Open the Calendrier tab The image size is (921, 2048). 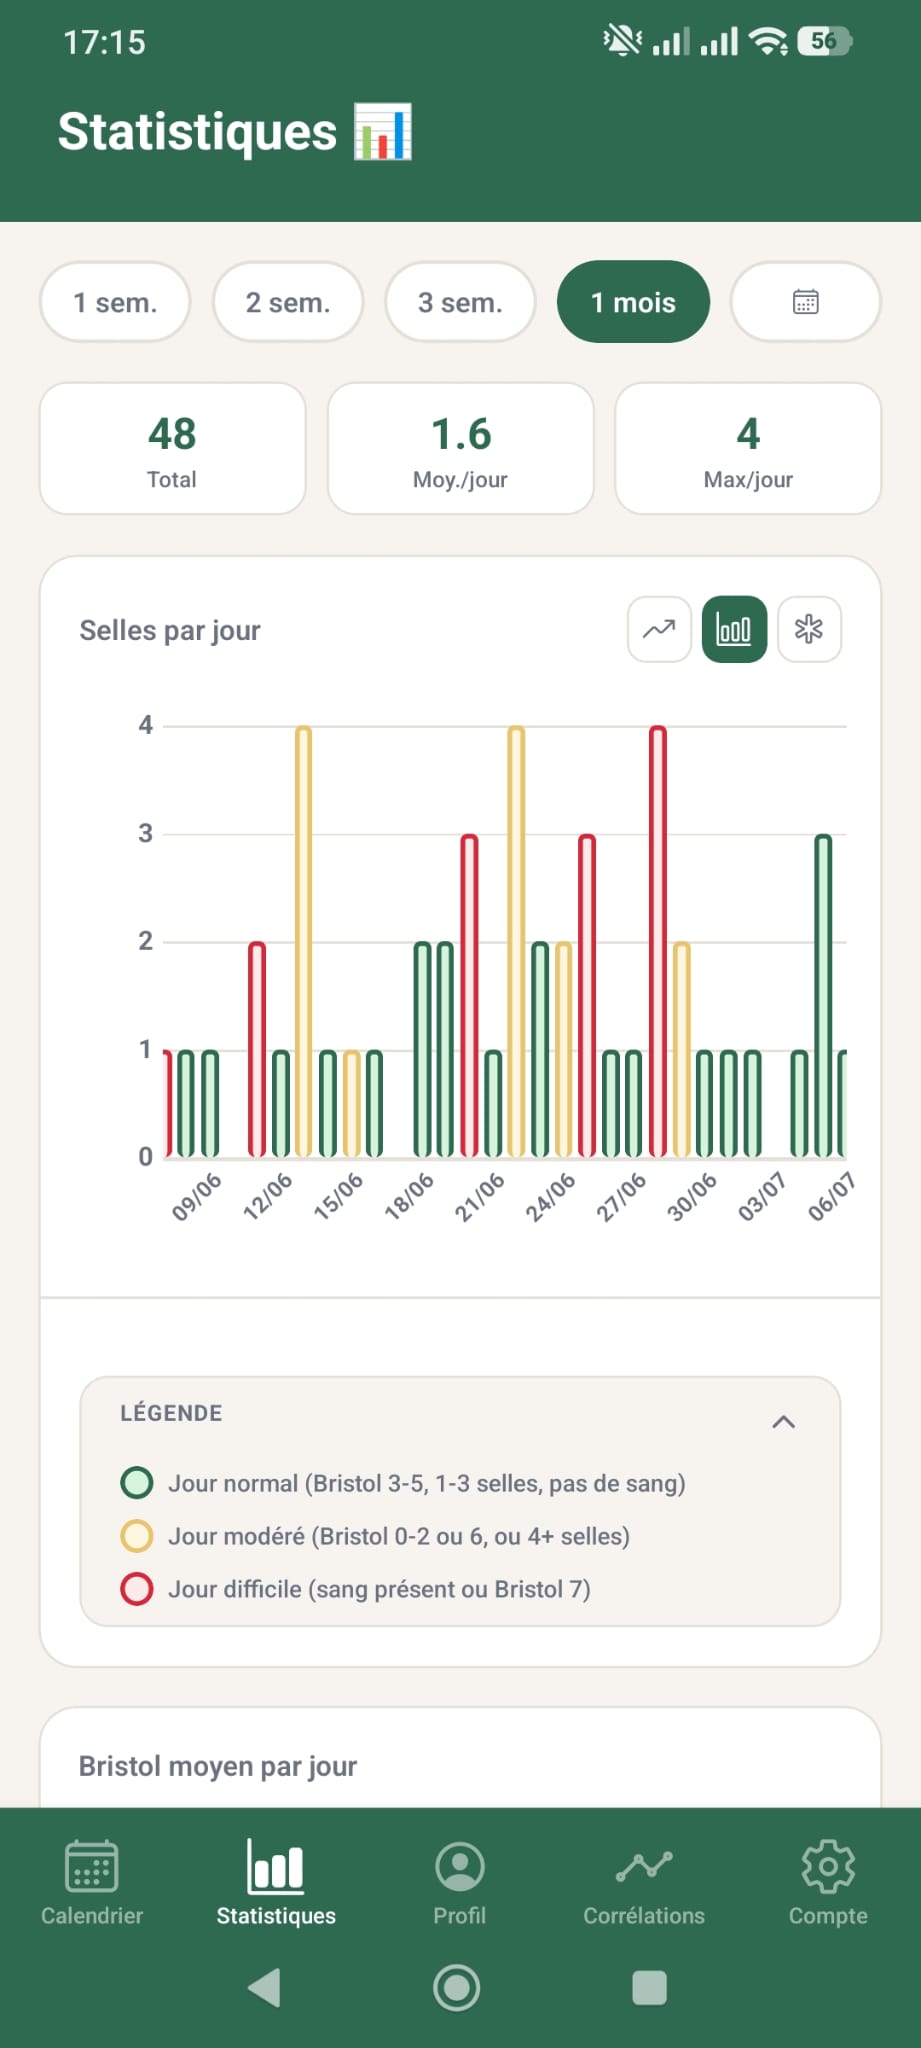point(92,1884)
